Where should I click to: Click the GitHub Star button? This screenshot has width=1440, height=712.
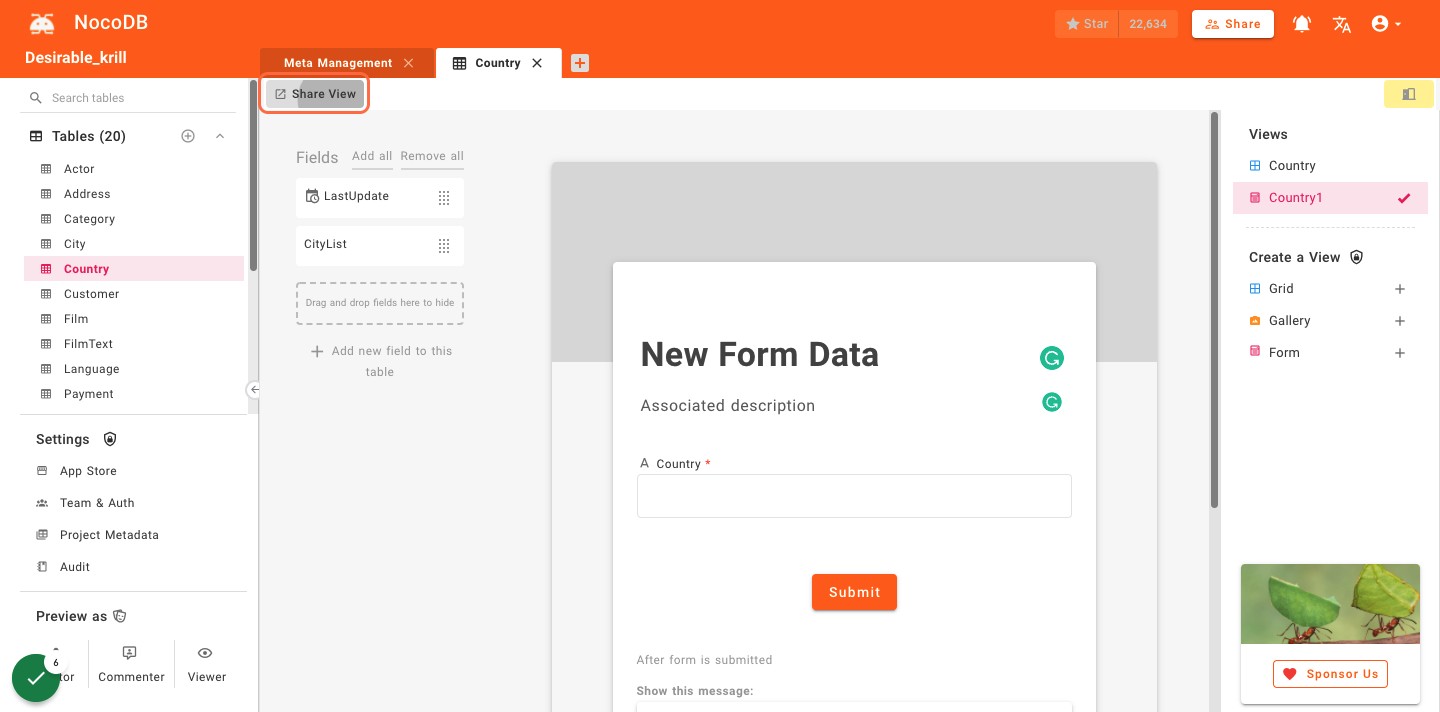[x=1087, y=24]
